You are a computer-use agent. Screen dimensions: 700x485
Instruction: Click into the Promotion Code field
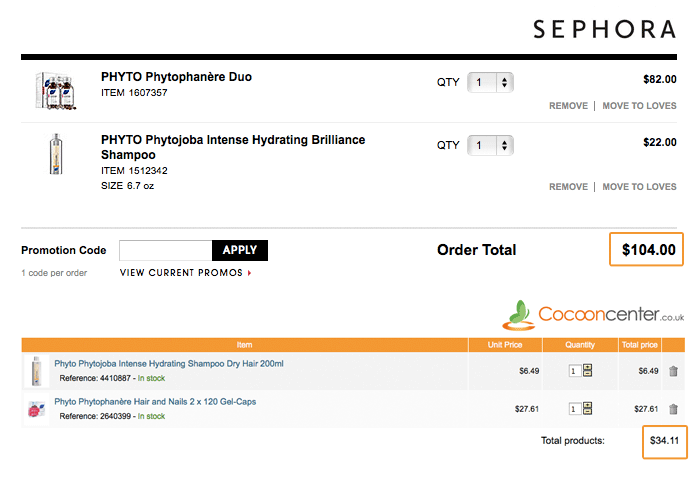(x=165, y=251)
